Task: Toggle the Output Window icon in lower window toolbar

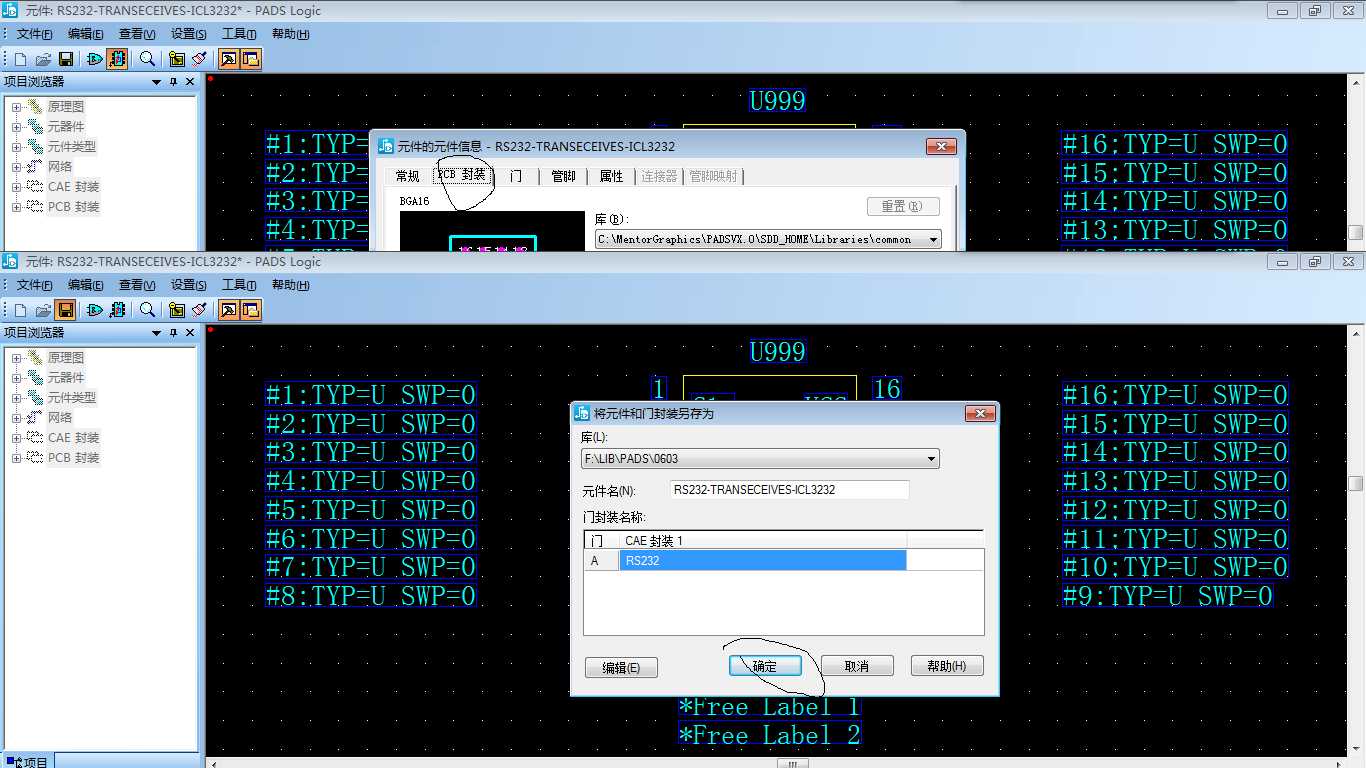Action: coord(229,310)
